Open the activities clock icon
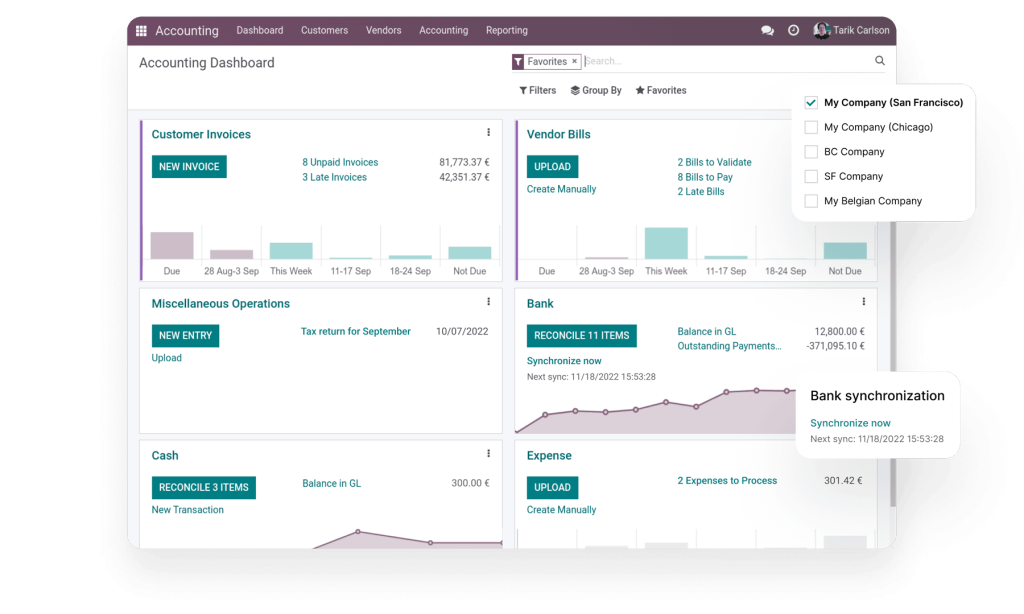 tap(793, 31)
